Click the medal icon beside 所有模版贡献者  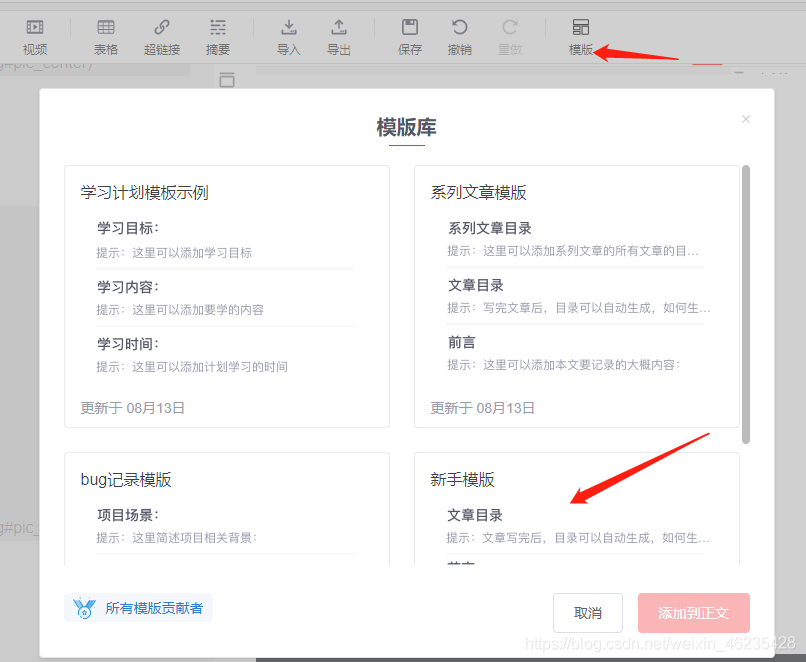84,608
